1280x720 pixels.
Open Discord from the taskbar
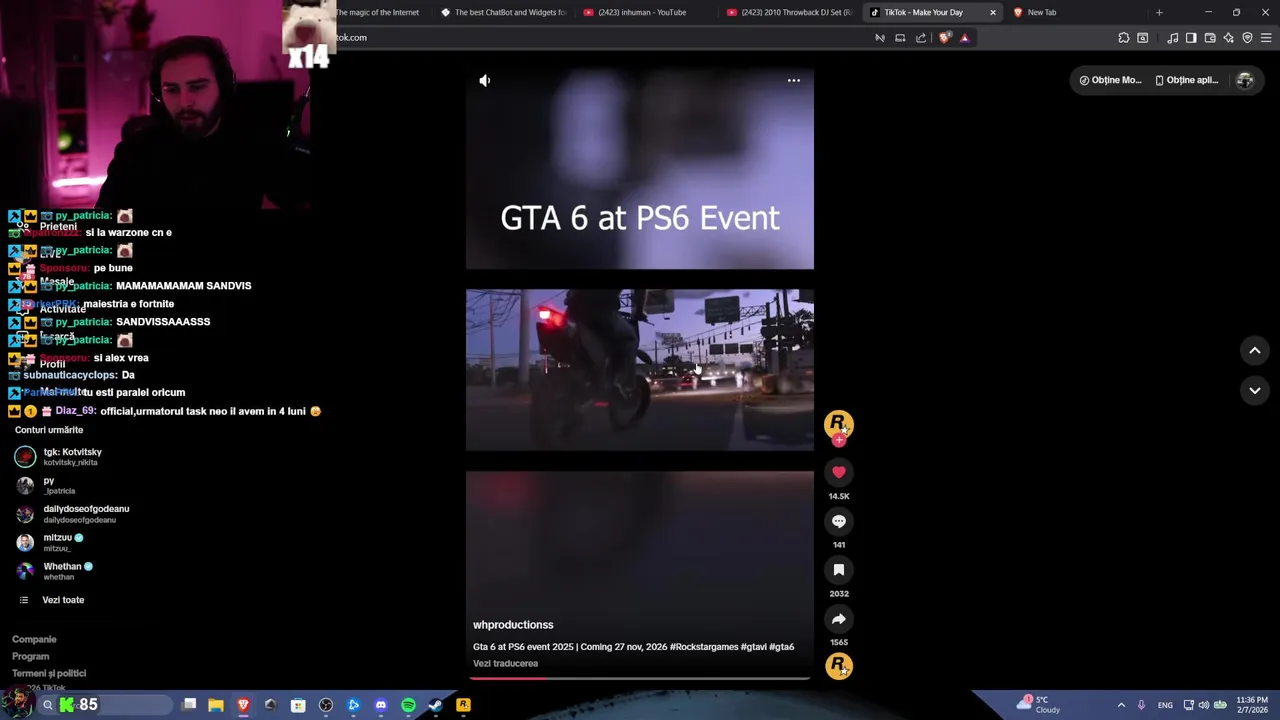381,705
